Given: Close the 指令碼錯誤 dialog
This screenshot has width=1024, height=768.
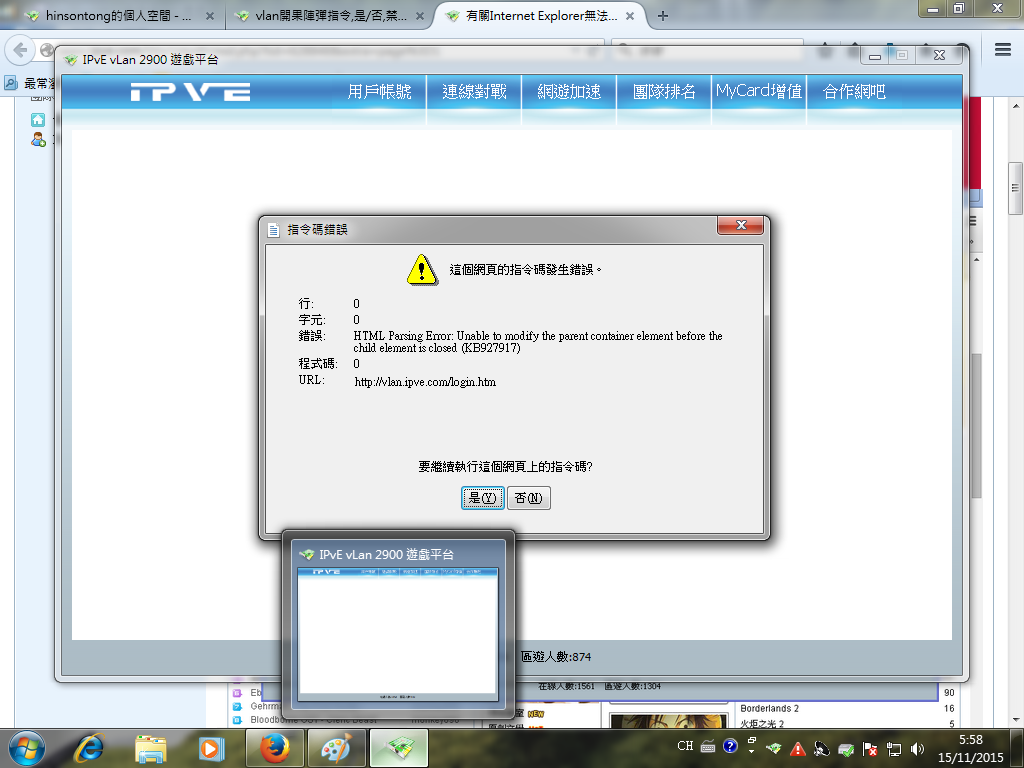Looking at the screenshot, I should pos(741,225).
